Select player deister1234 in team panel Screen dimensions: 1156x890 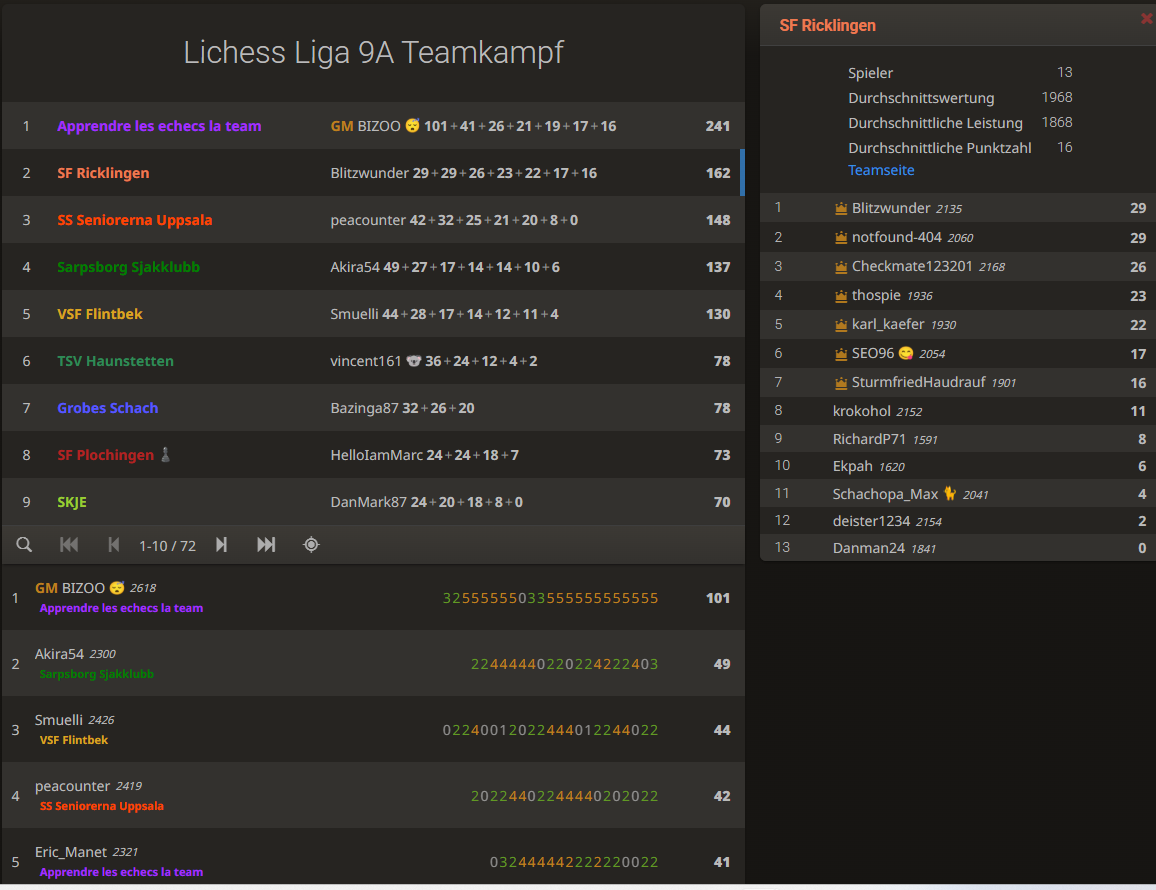pyautogui.click(x=958, y=521)
